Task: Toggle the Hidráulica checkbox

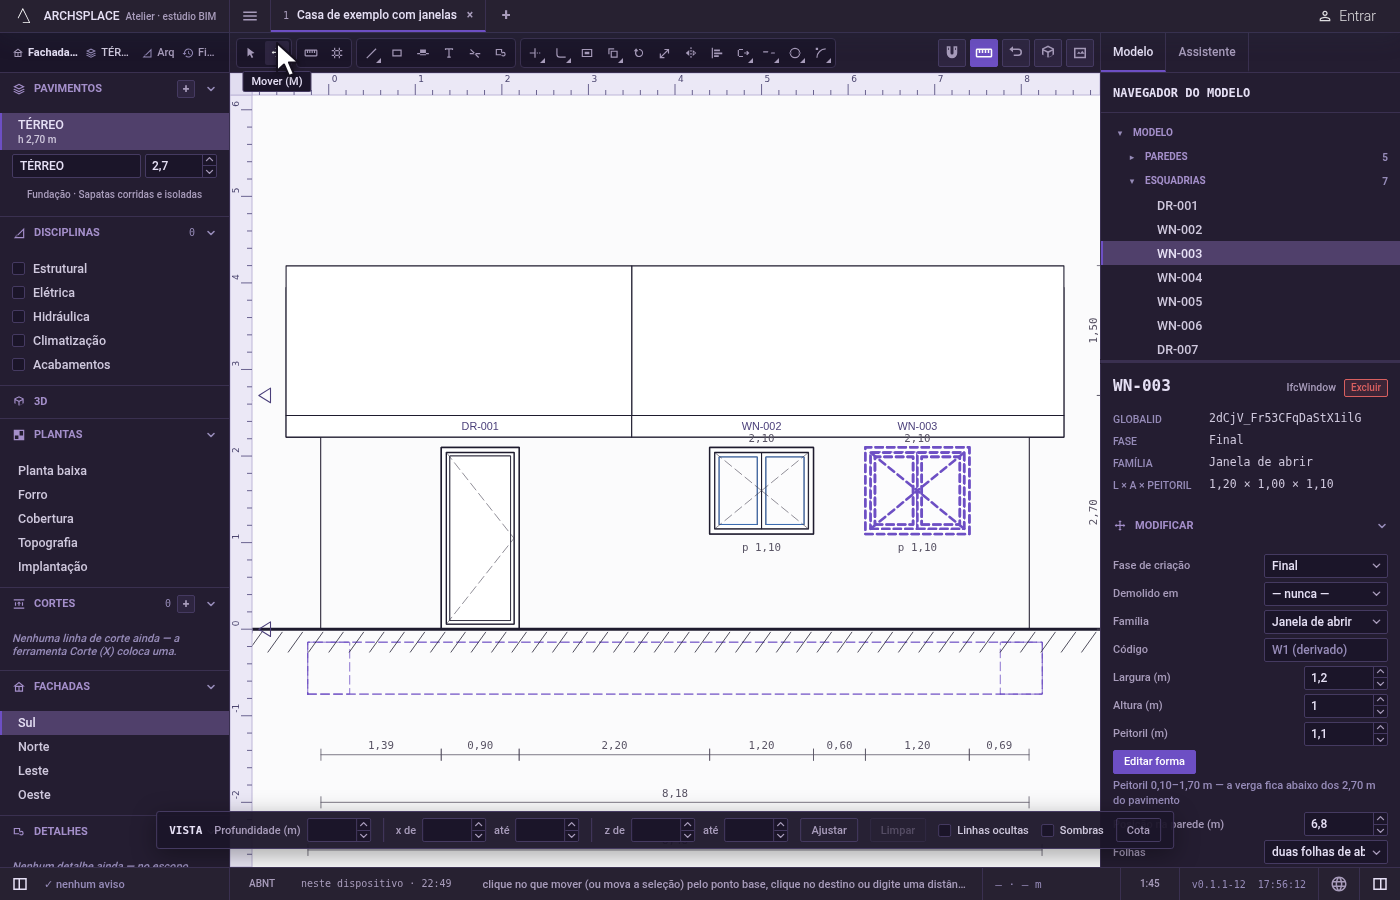Action: (x=18, y=317)
